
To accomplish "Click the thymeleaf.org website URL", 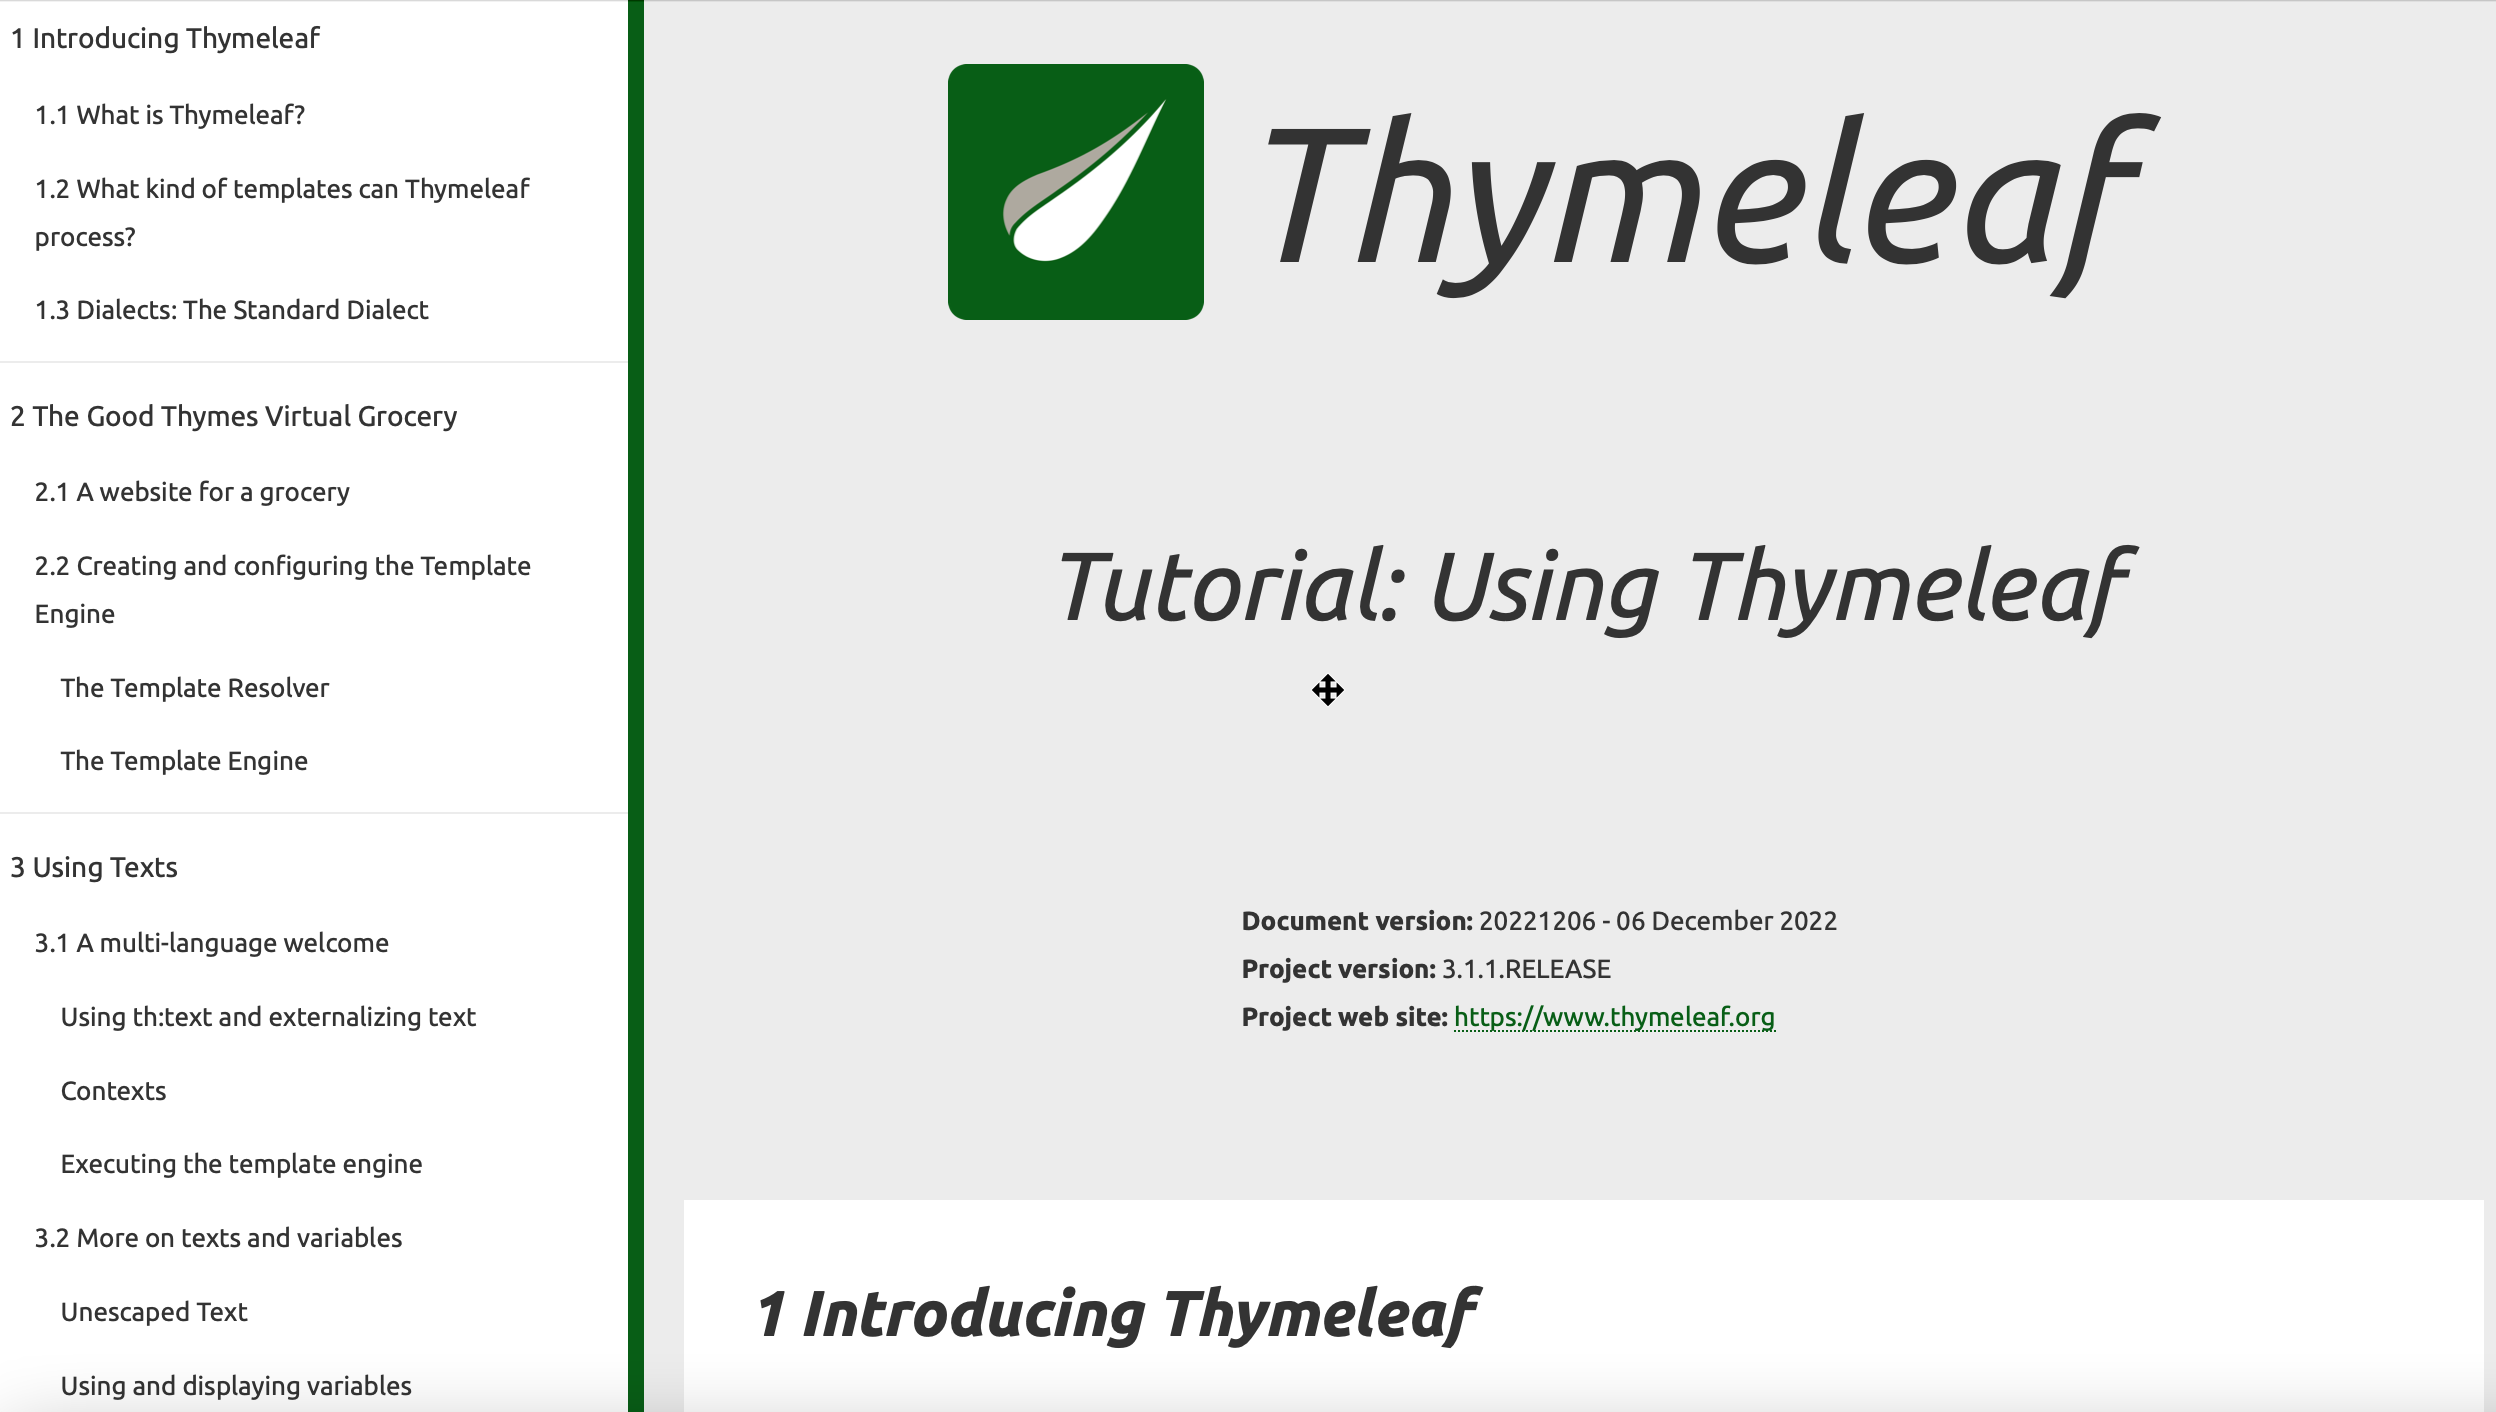I will 1613,1016.
